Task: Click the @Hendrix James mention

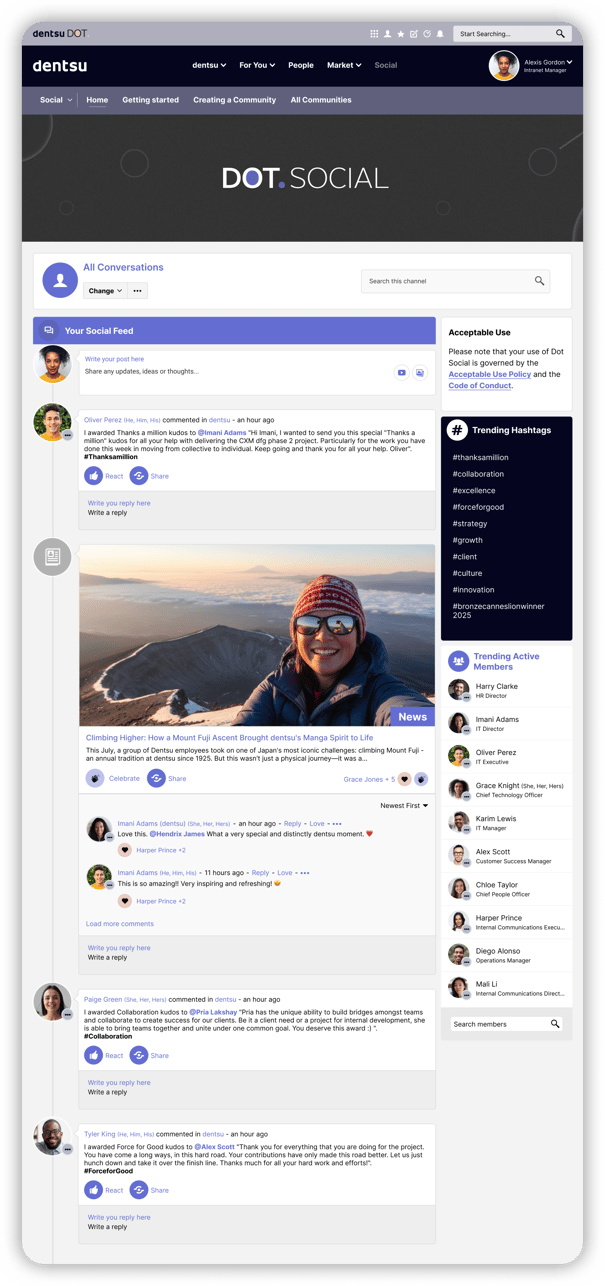Action: [x=177, y=833]
